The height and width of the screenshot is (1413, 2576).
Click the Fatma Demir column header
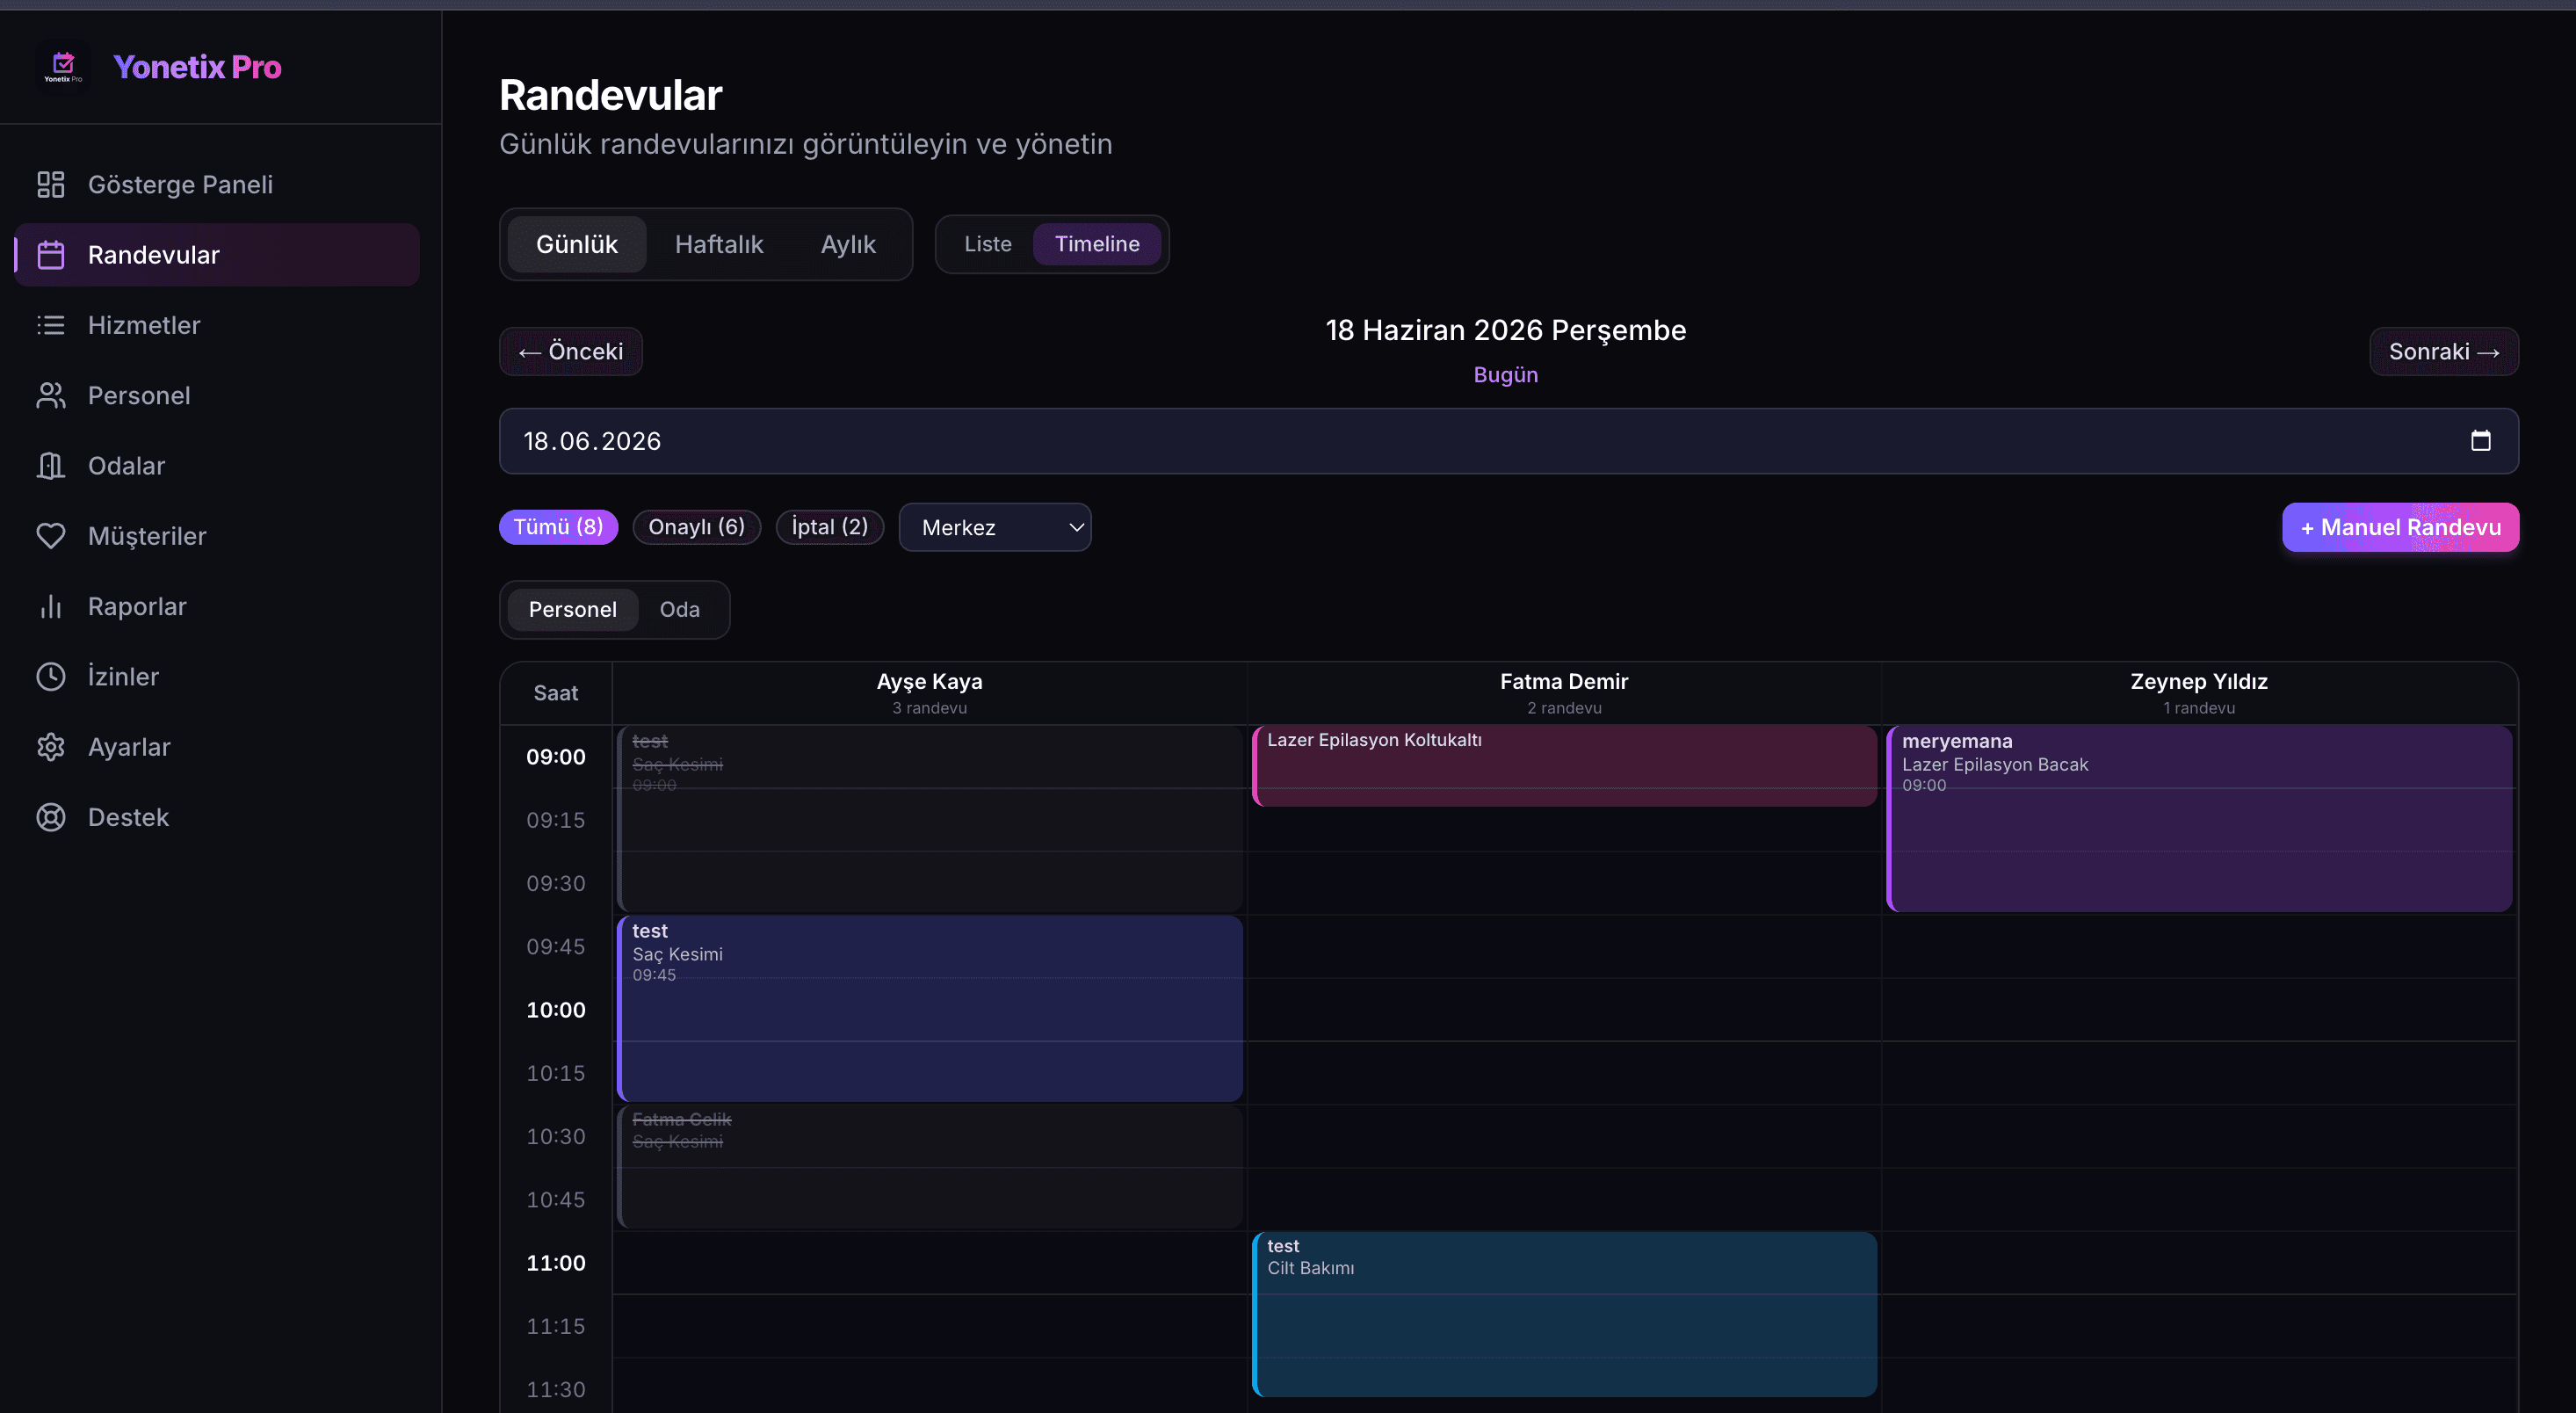click(x=1564, y=692)
